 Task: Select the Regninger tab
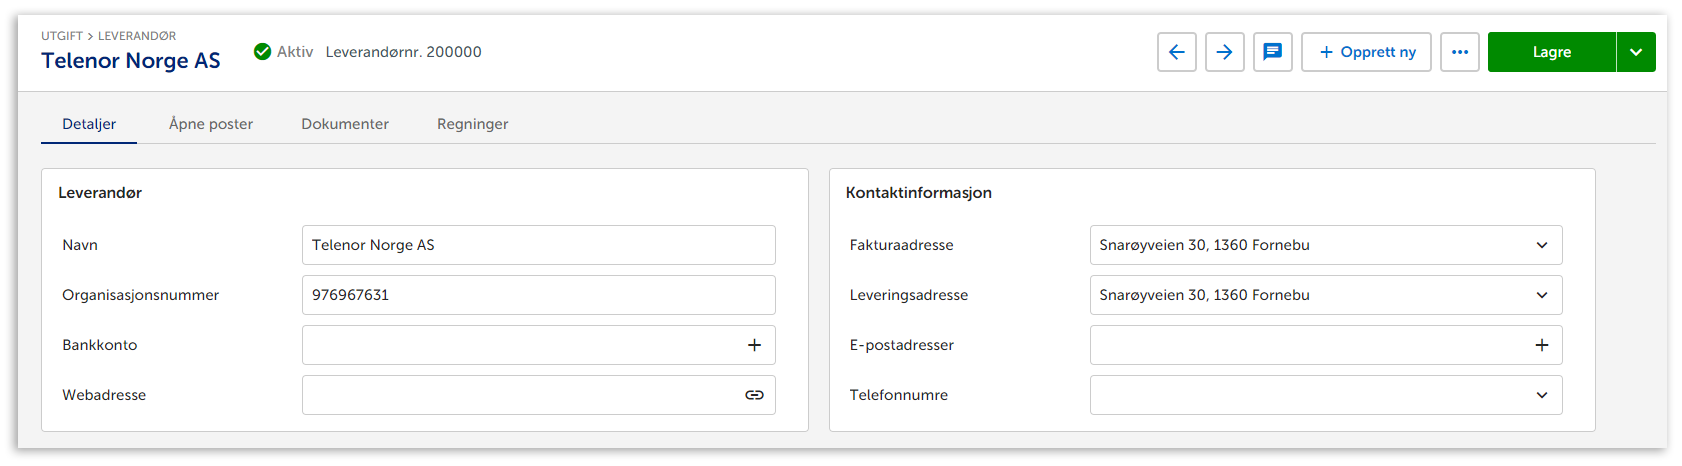tap(472, 124)
